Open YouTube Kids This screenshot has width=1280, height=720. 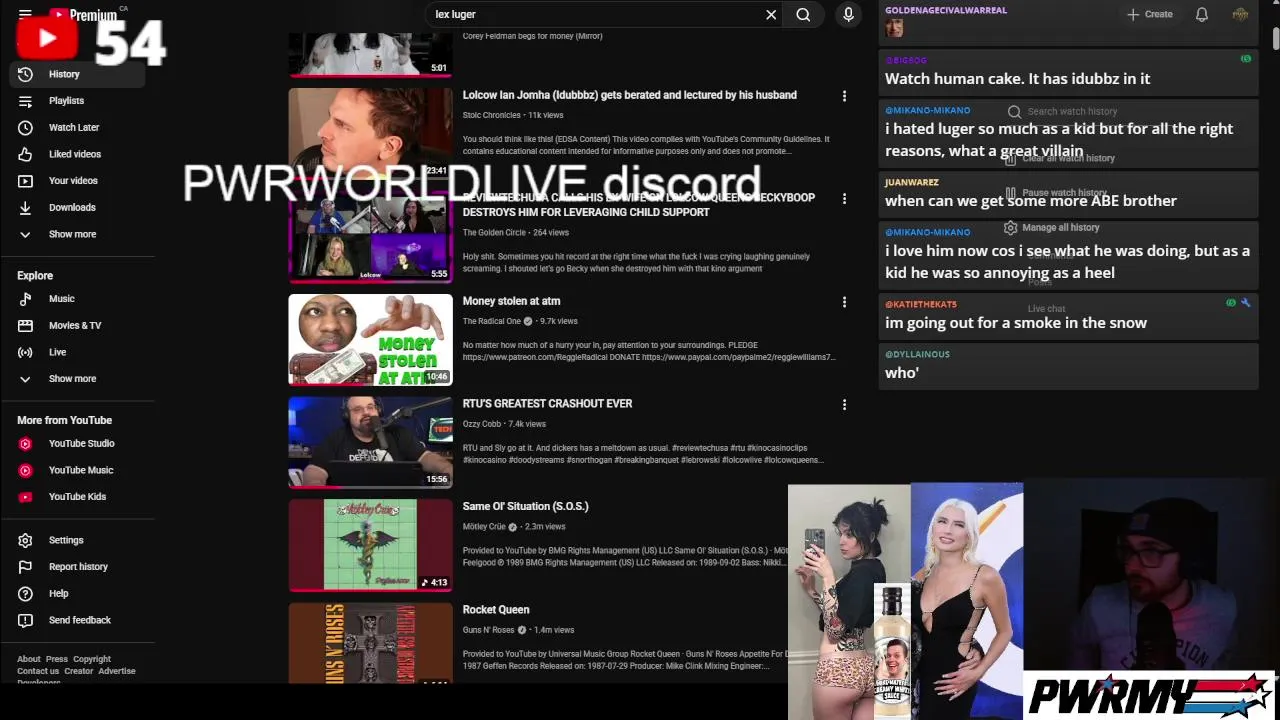tap(77, 497)
